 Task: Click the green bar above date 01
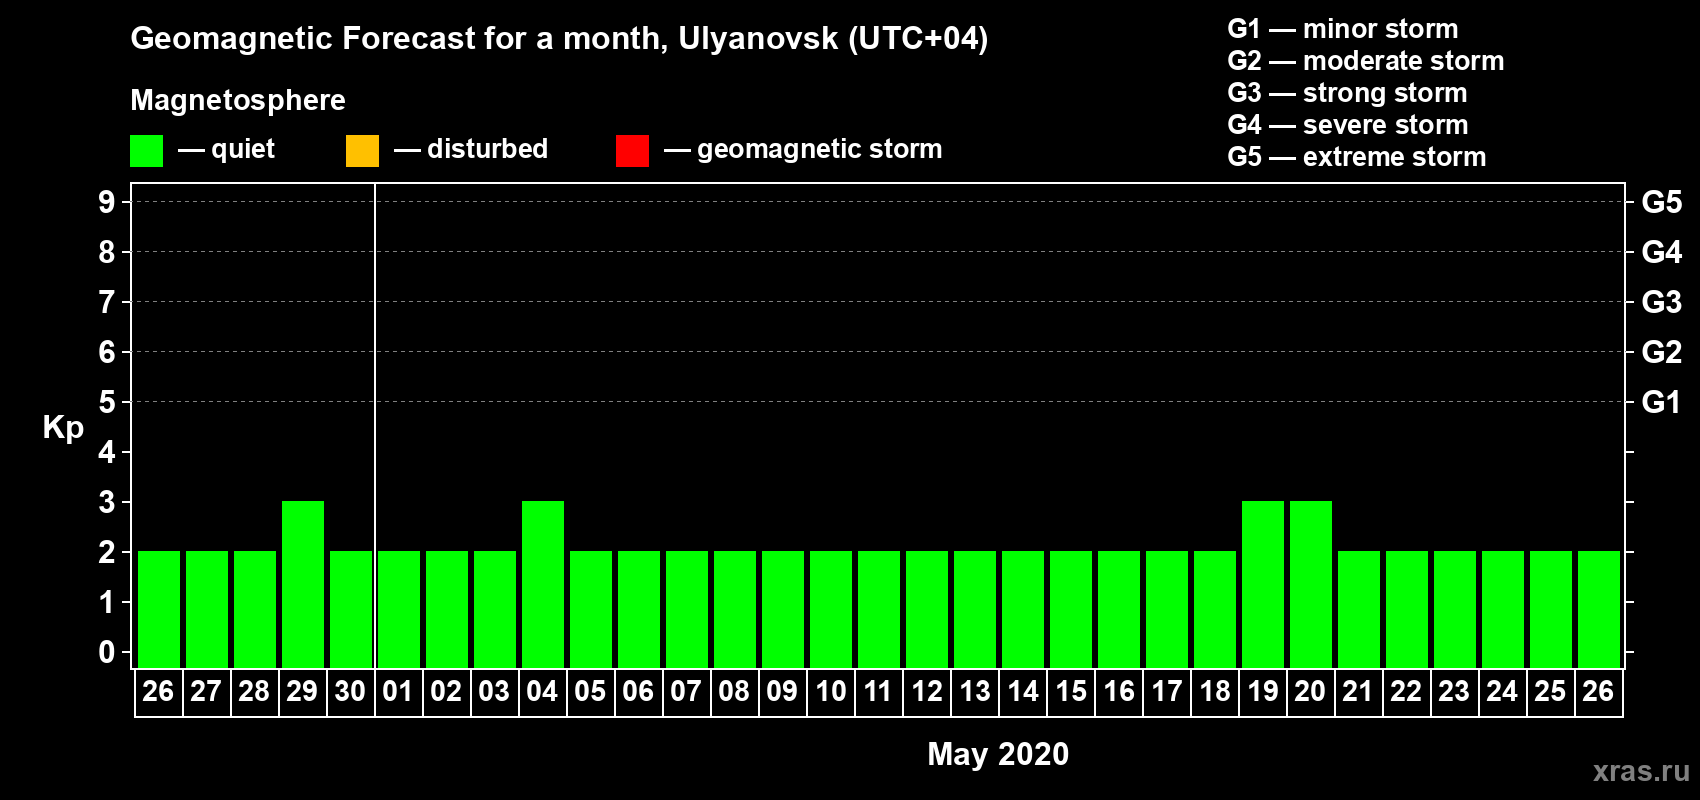coord(399,609)
